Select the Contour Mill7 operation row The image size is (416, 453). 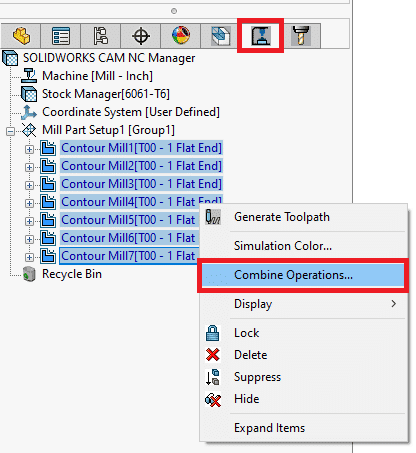pos(130,256)
